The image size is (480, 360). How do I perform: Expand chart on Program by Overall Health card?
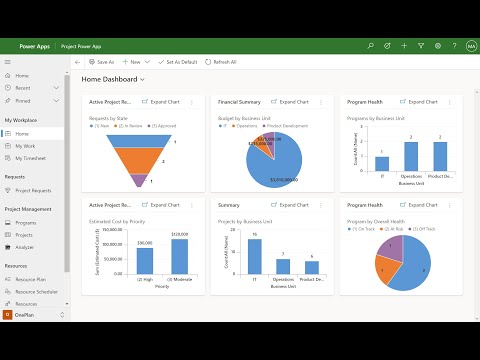419,205
